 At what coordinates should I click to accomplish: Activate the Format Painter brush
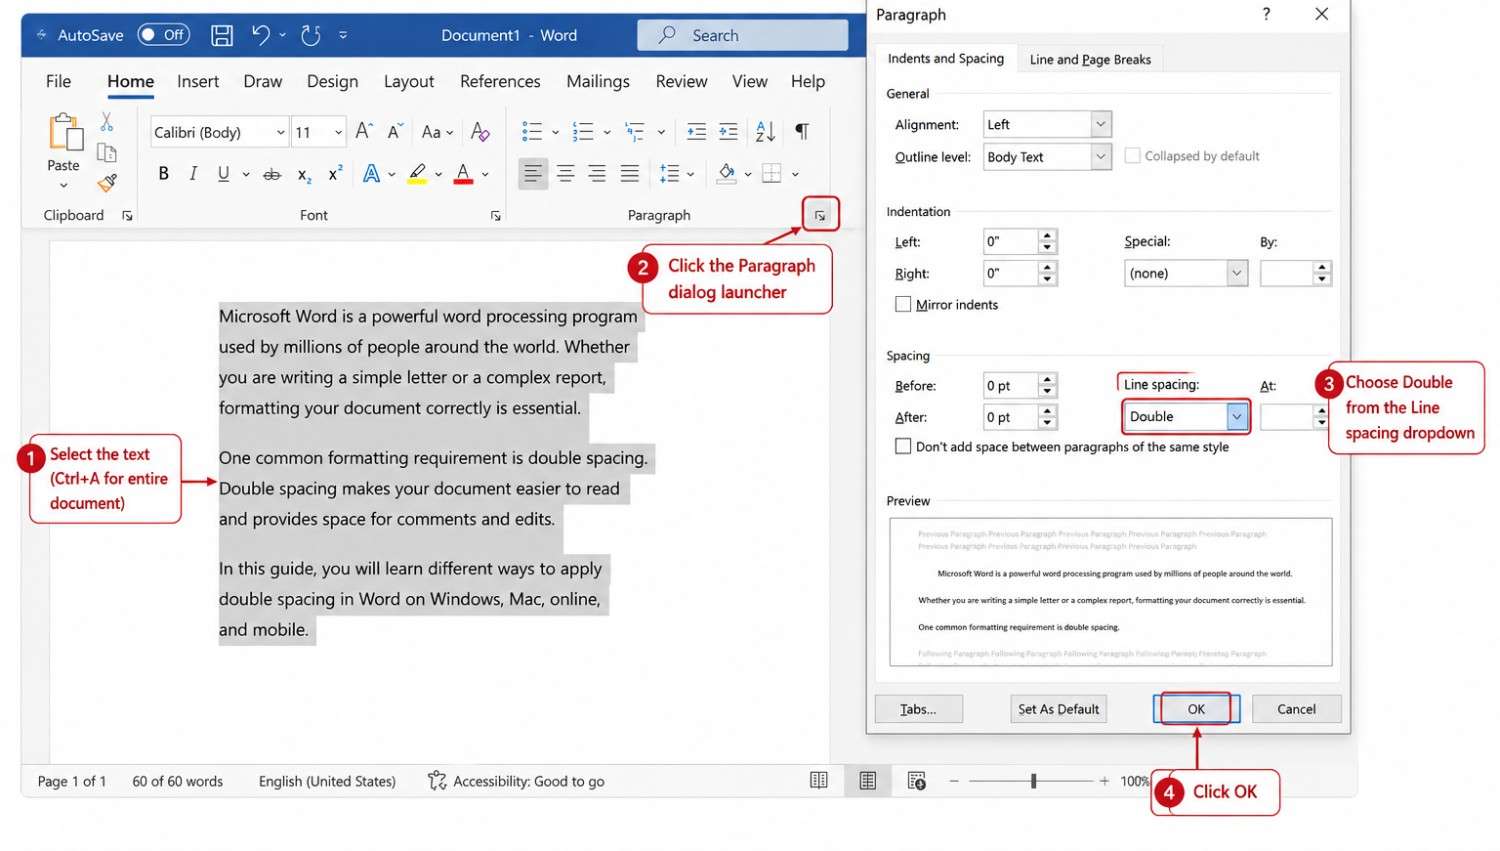(106, 182)
